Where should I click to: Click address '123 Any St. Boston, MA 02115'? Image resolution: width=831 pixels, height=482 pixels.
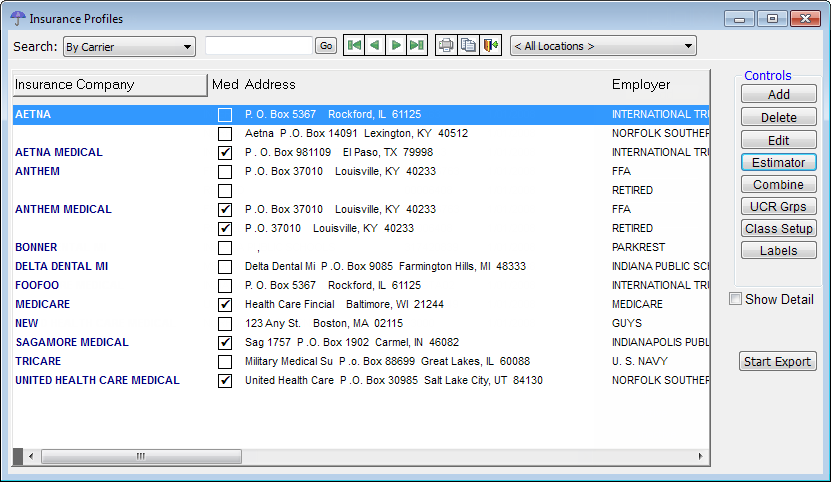click(x=323, y=323)
